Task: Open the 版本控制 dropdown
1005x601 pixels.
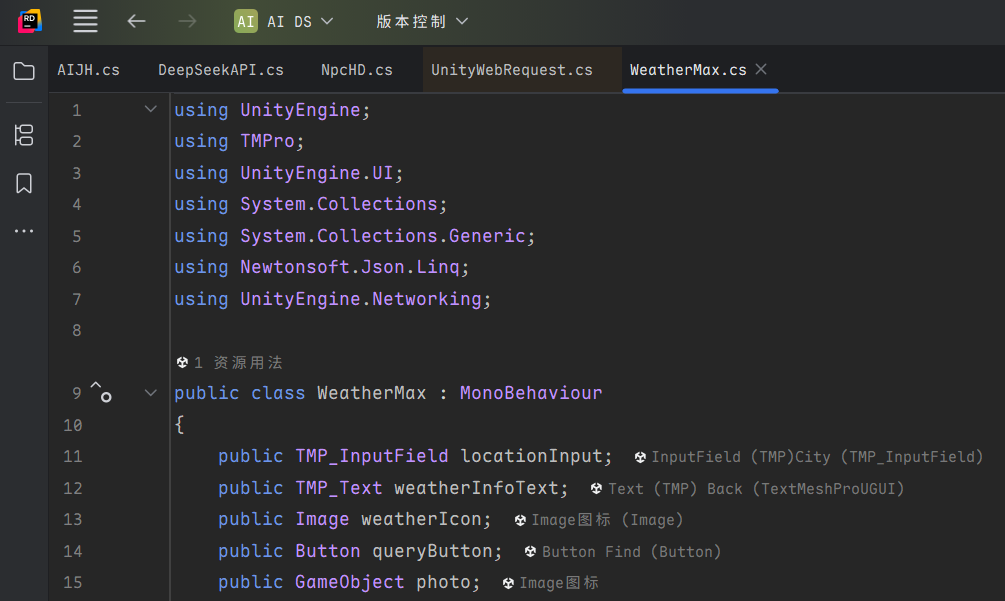Action: pyautogui.click(x=422, y=21)
